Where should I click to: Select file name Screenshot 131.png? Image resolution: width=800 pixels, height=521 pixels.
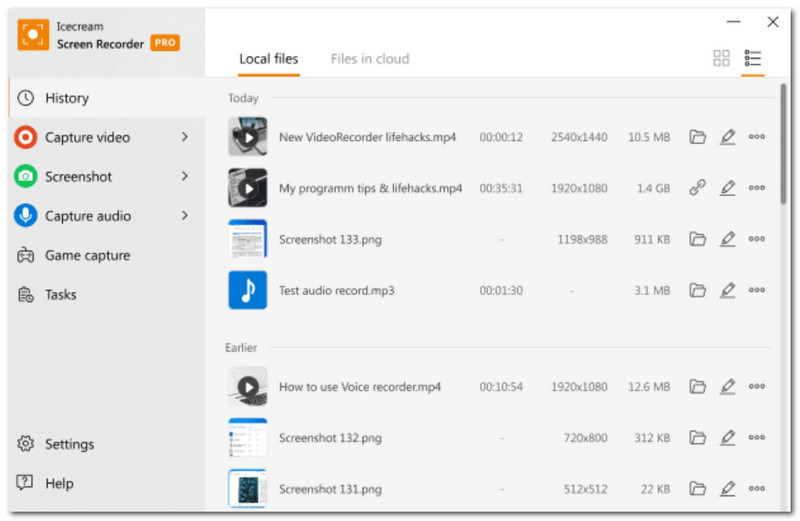click(330, 489)
